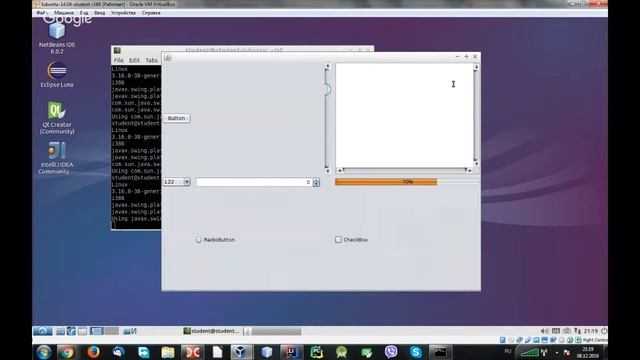Open the File menu in the terminal window

[x=118, y=60]
